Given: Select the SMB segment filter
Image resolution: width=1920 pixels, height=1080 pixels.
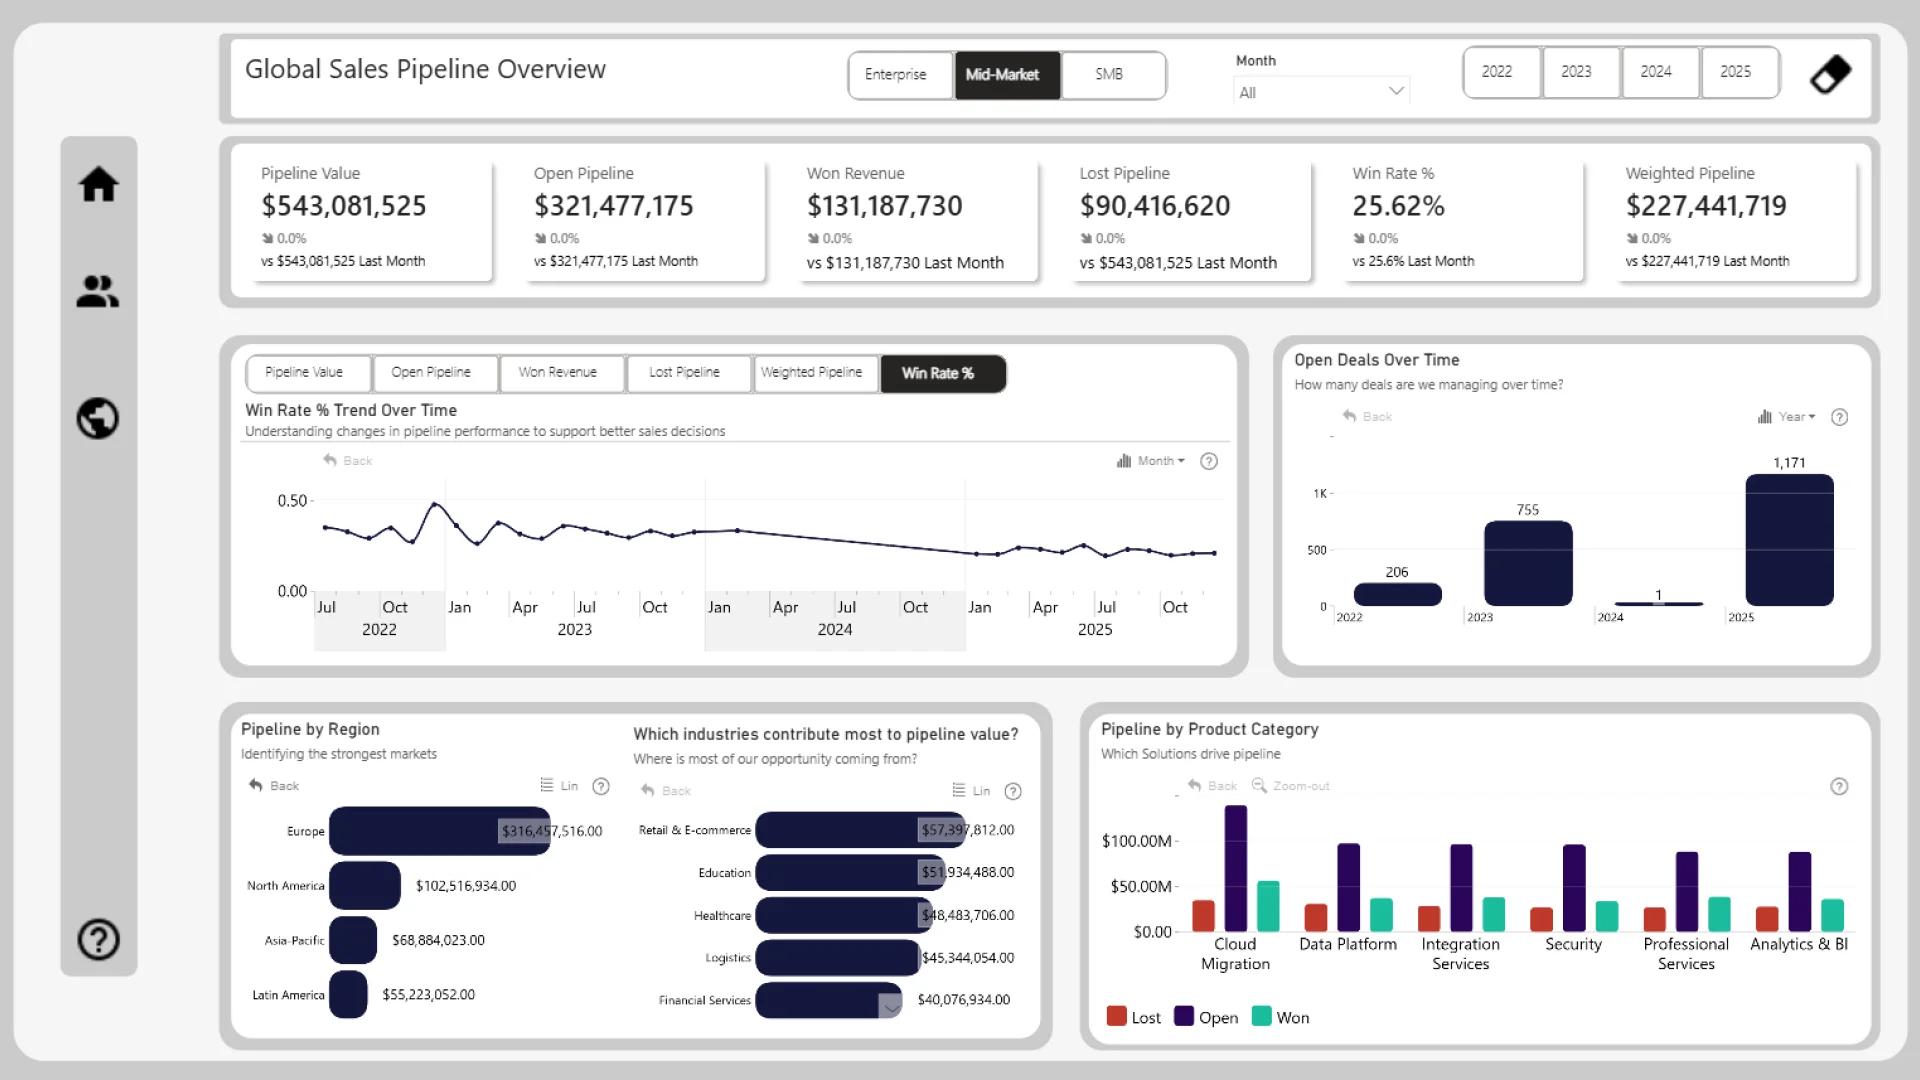Looking at the screenshot, I should coord(1108,75).
